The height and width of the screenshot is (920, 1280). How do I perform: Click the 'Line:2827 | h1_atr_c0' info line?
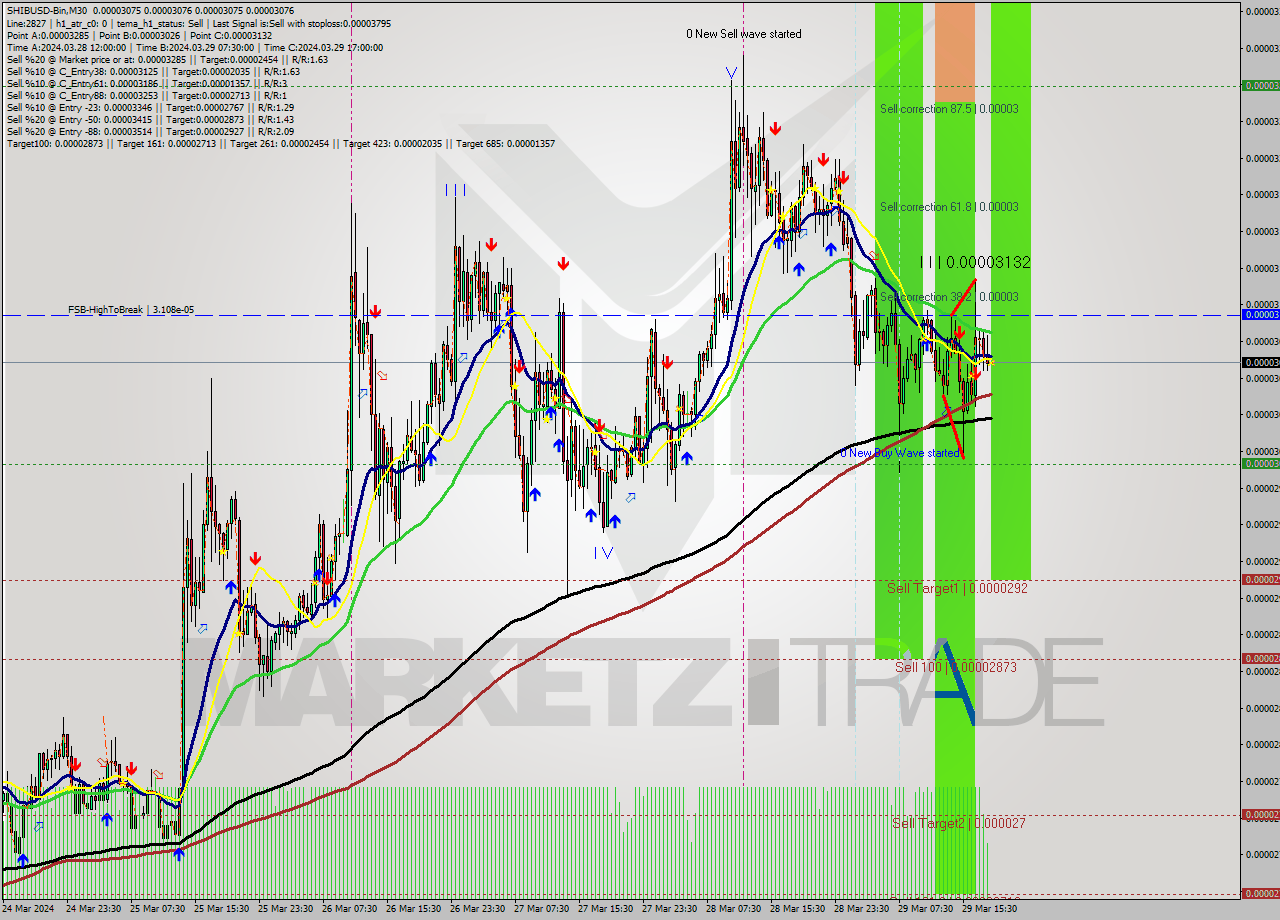199,23
